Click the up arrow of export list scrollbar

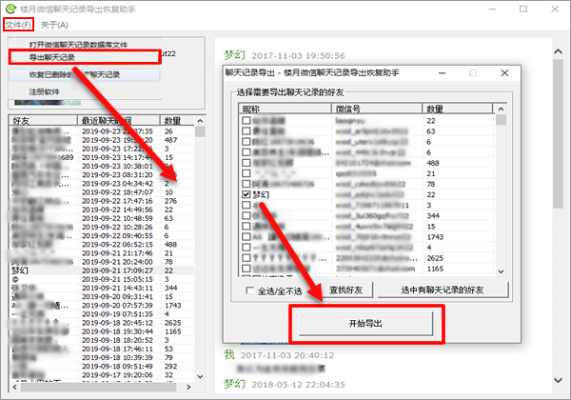pyautogui.click(x=501, y=109)
